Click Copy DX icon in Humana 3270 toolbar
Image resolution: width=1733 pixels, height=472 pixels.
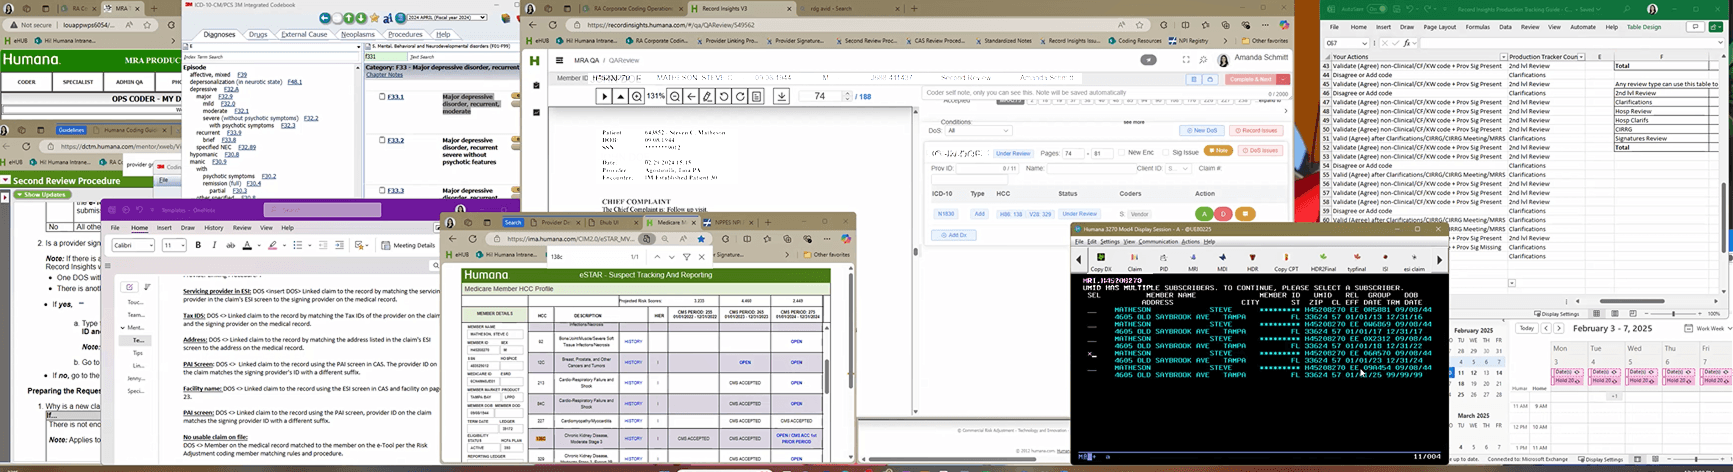pyautogui.click(x=1101, y=261)
